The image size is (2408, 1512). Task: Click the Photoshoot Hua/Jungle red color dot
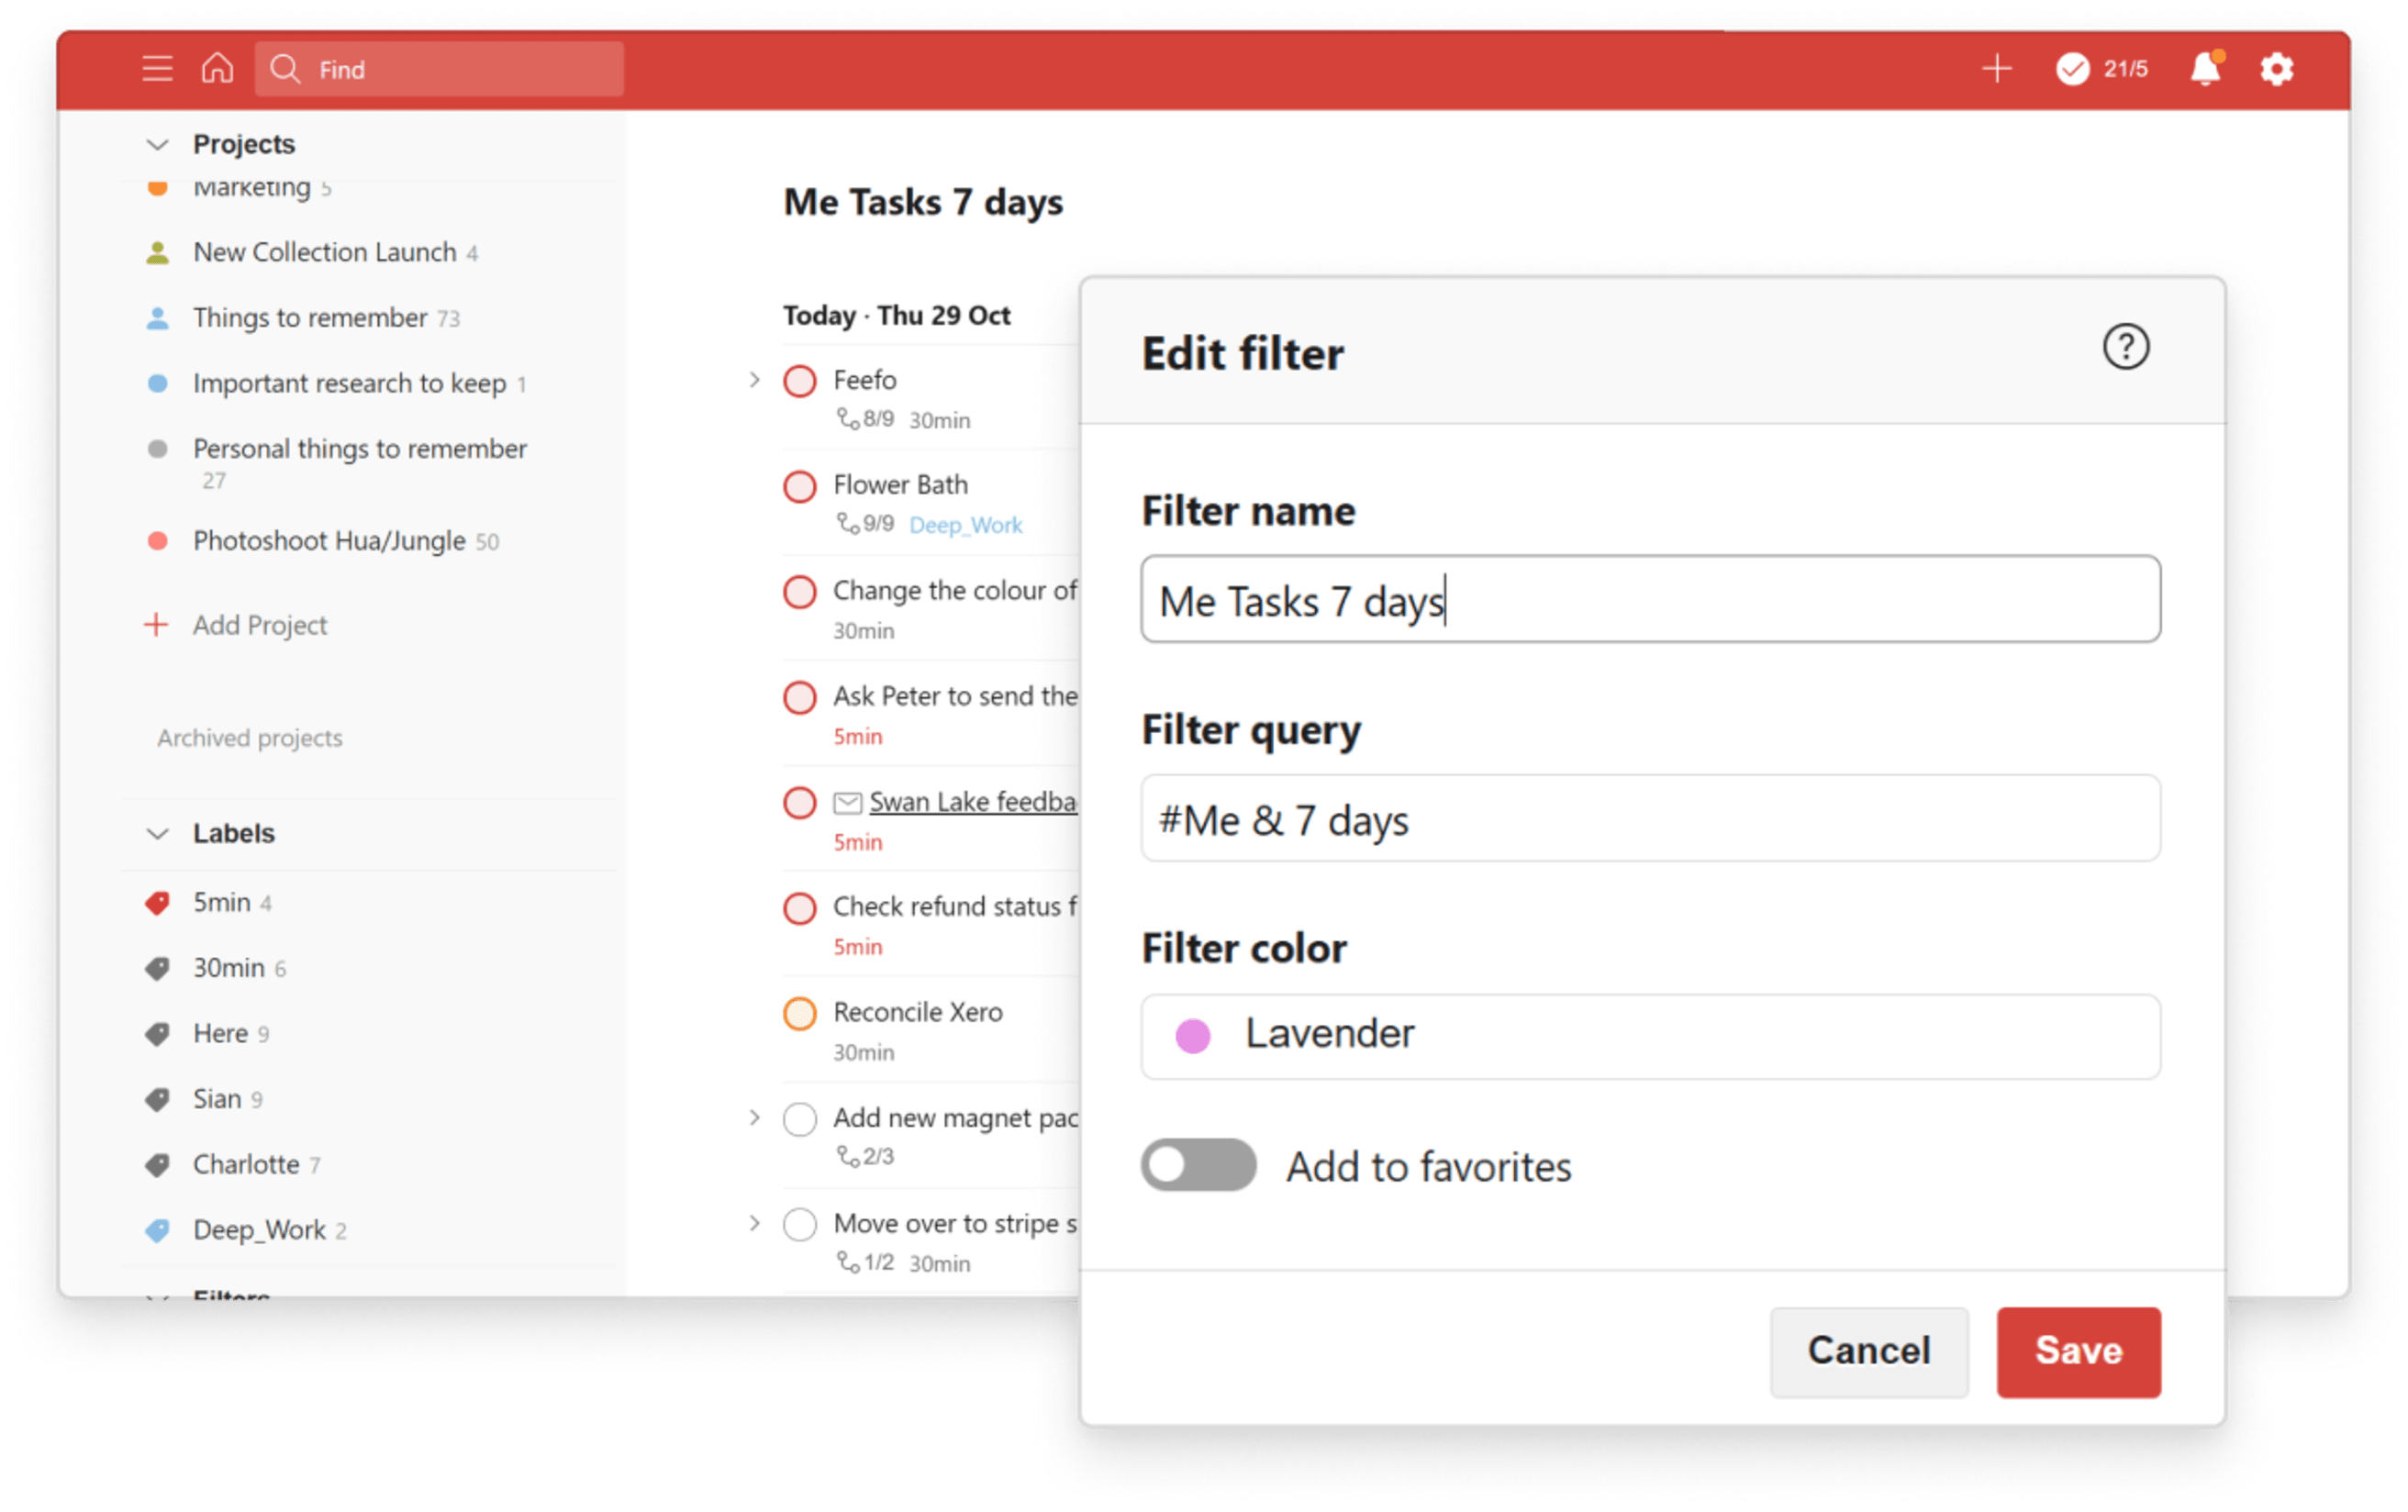pos(157,541)
